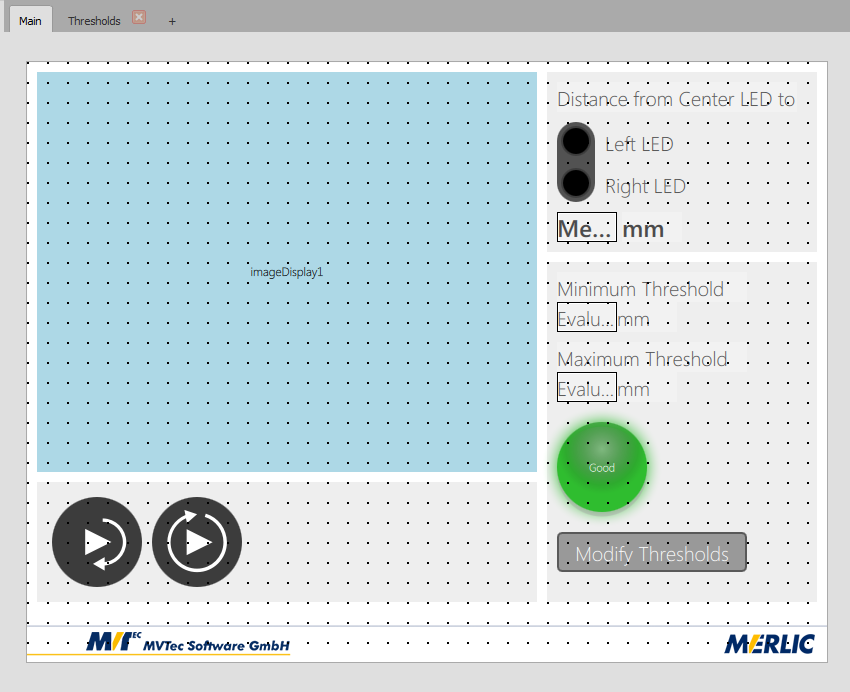Close the Thresholds tab
The width and height of the screenshot is (850, 692).
tap(139, 18)
